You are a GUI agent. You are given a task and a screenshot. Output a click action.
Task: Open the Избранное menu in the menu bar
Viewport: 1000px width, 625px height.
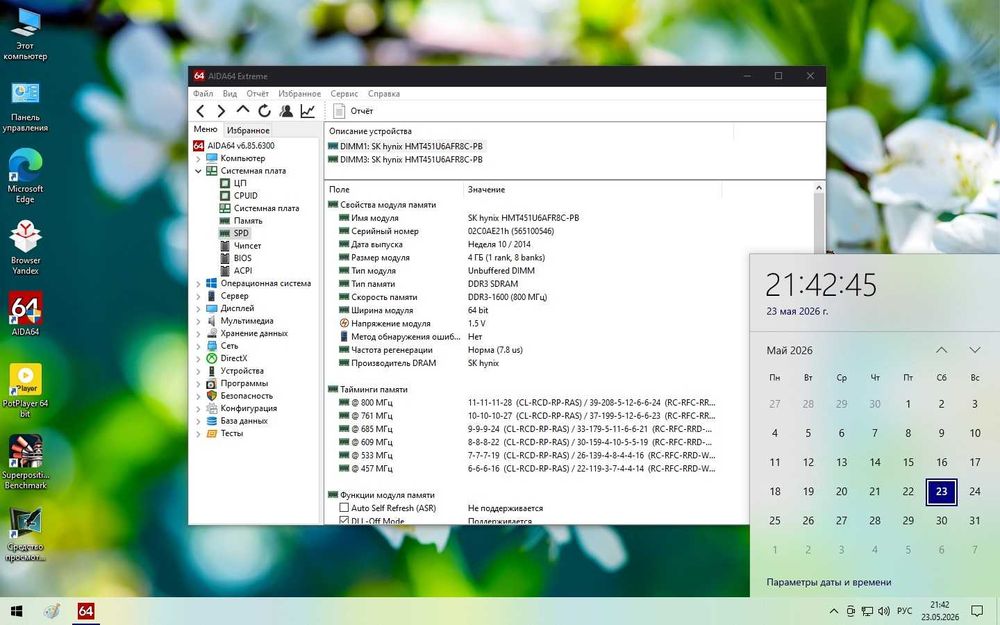pos(299,93)
